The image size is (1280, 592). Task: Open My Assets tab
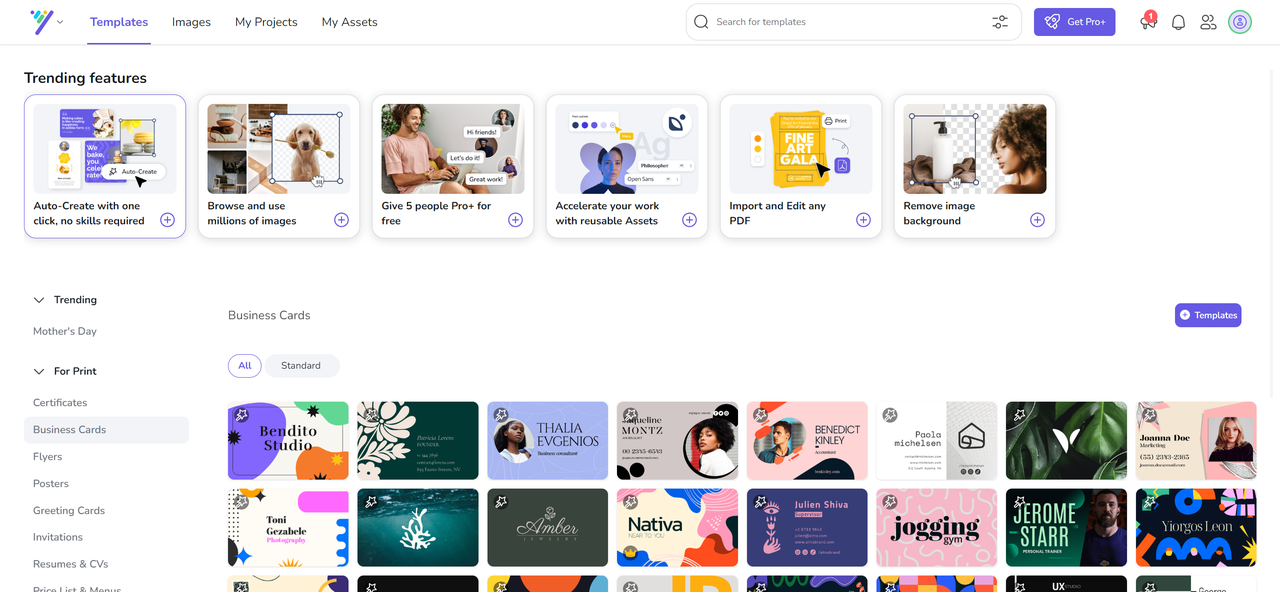click(350, 22)
